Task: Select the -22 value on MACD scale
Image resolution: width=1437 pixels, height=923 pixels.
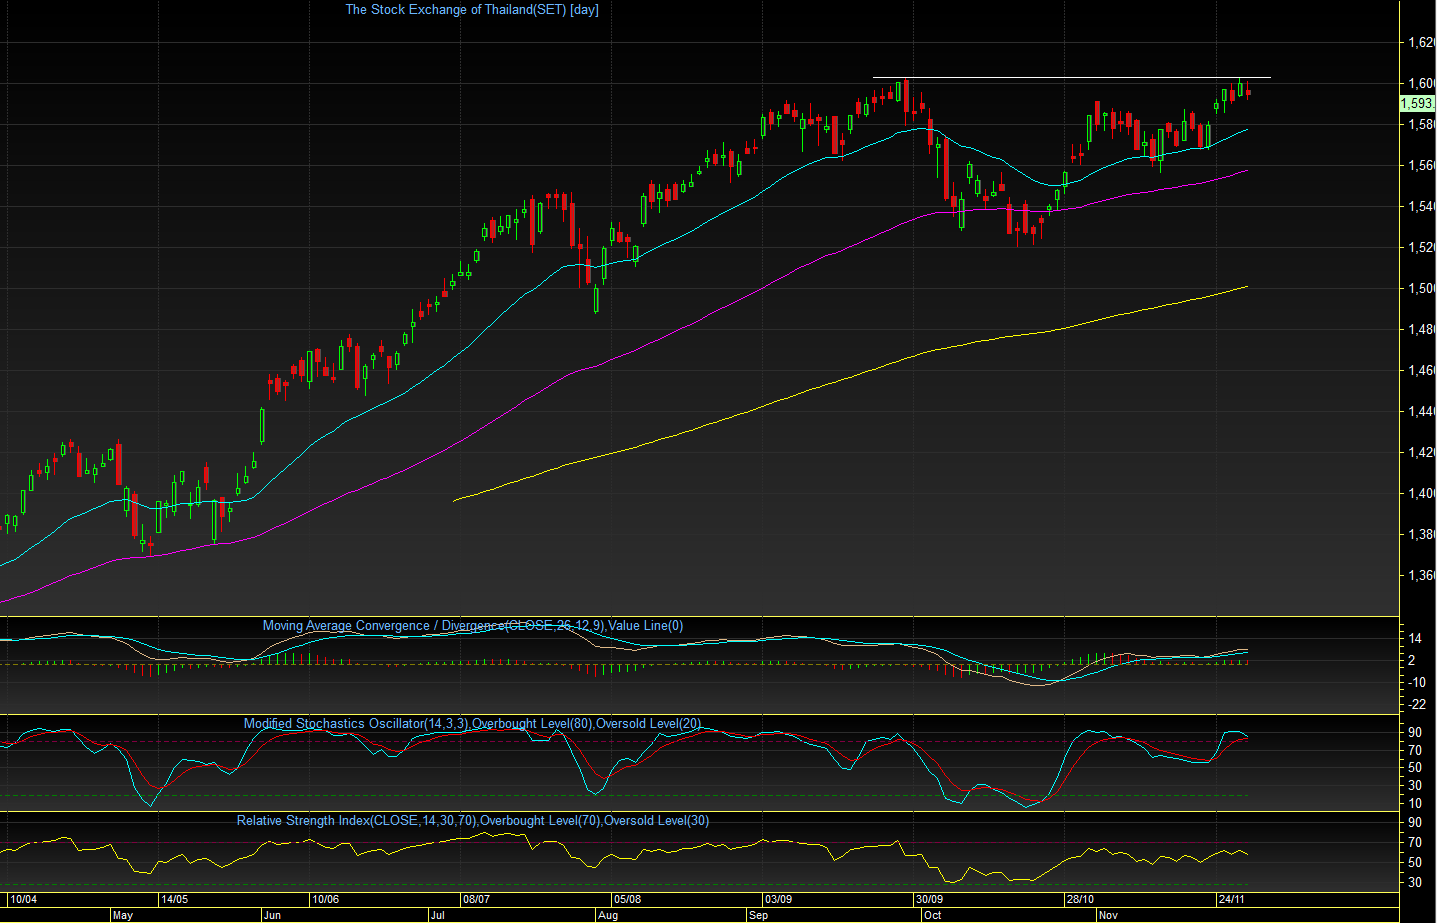Action: (x=1415, y=705)
